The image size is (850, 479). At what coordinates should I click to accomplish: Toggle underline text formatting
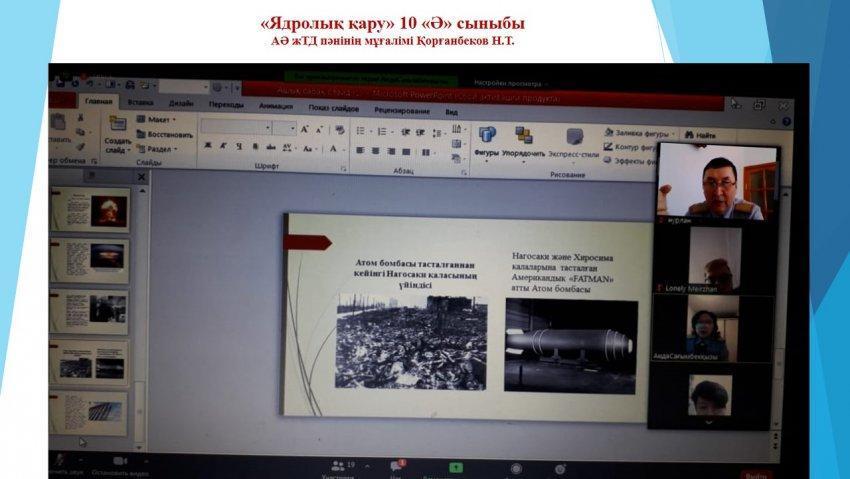click(x=238, y=148)
